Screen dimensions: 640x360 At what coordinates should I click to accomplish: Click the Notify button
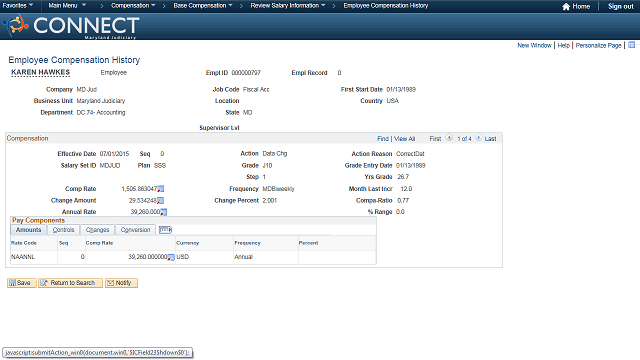click(121, 283)
